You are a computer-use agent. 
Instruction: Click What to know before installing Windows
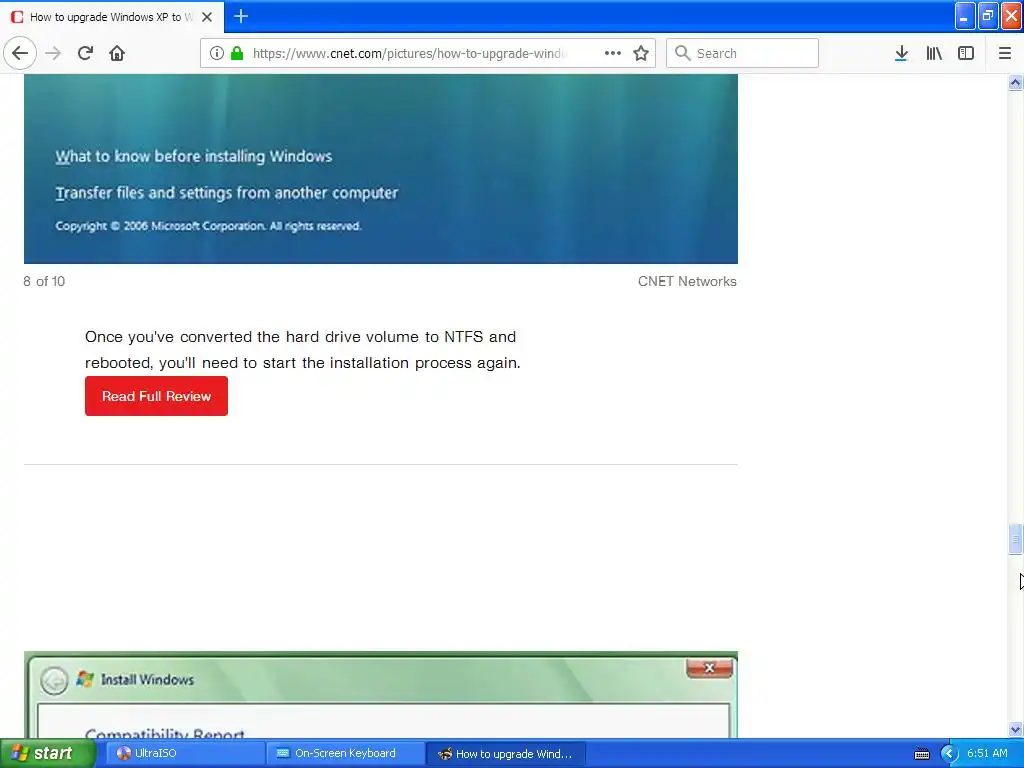click(193, 156)
